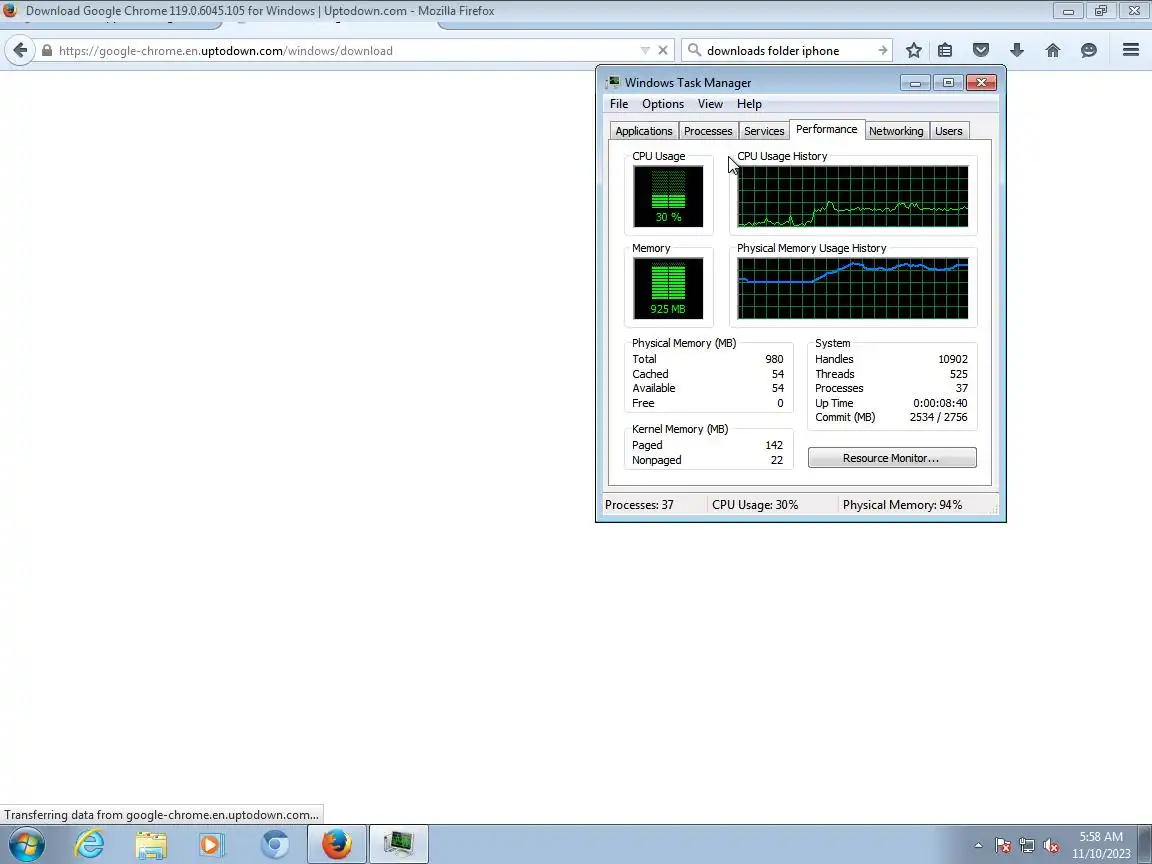This screenshot has height=864, width=1152.
Task: Minimize the Windows Task Manager window
Action: (915, 82)
